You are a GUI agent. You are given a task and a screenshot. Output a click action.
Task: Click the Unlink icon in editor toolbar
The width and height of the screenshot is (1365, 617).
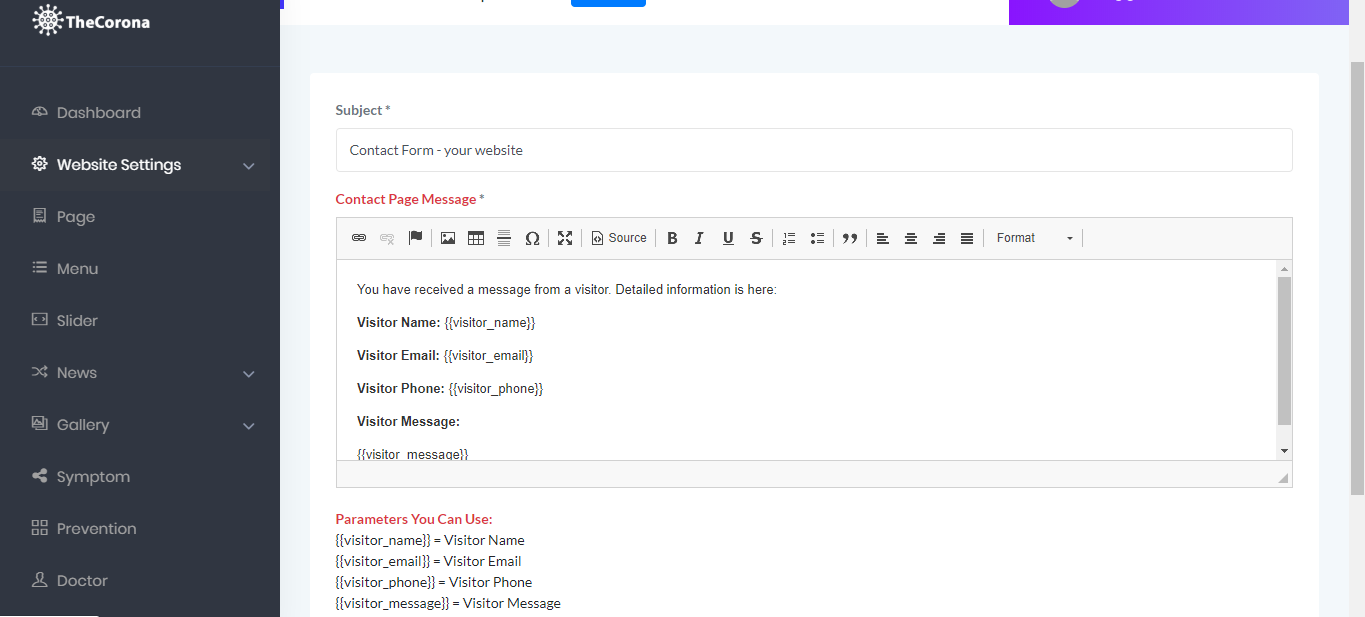387,238
